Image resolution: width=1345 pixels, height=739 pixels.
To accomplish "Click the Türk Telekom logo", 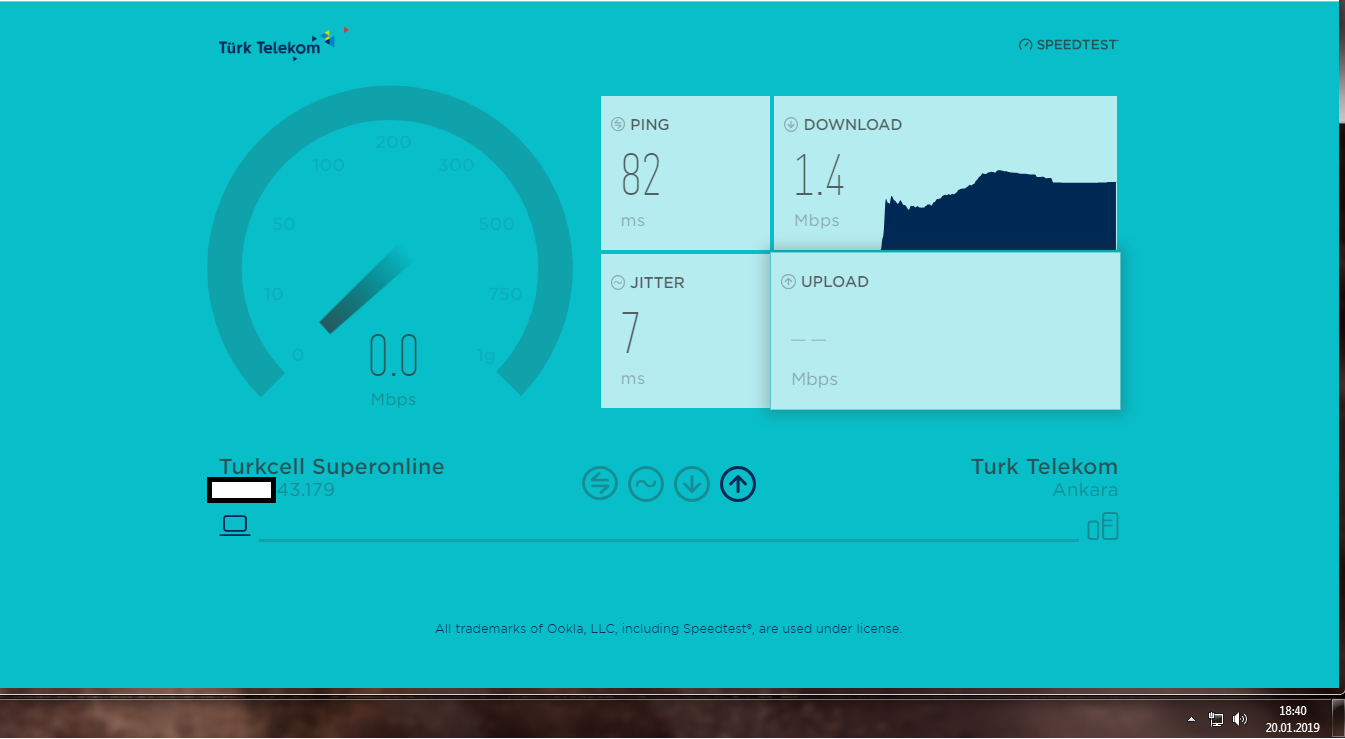I will coord(284,45).
